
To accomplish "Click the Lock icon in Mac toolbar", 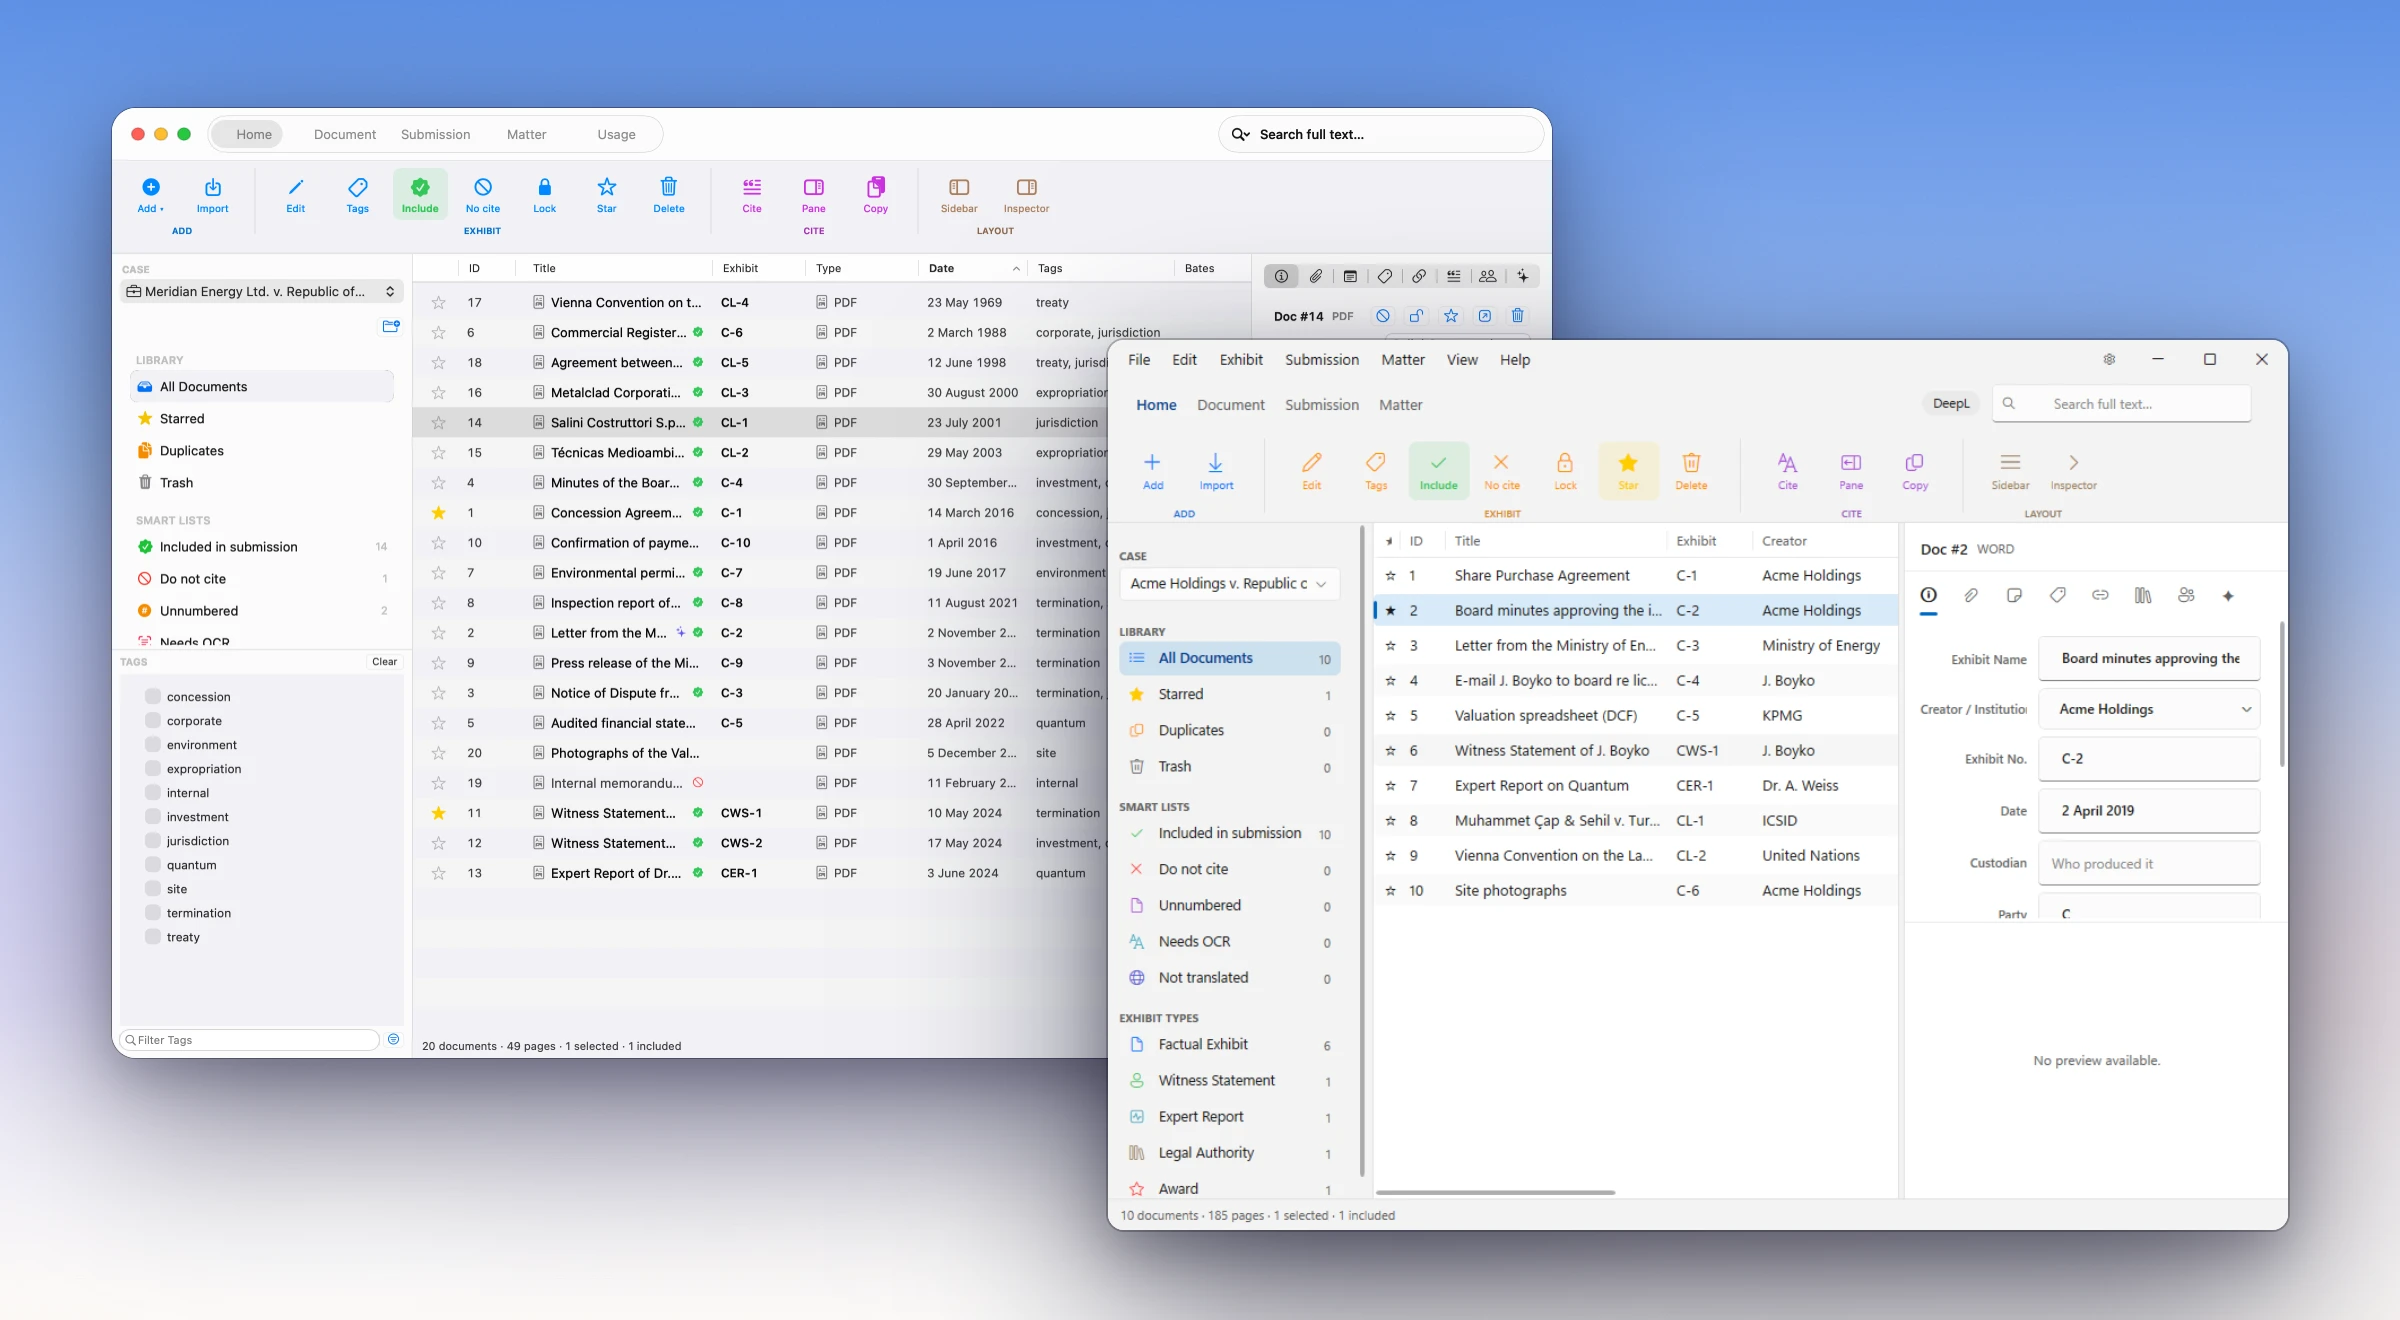I will pos(545,195).
